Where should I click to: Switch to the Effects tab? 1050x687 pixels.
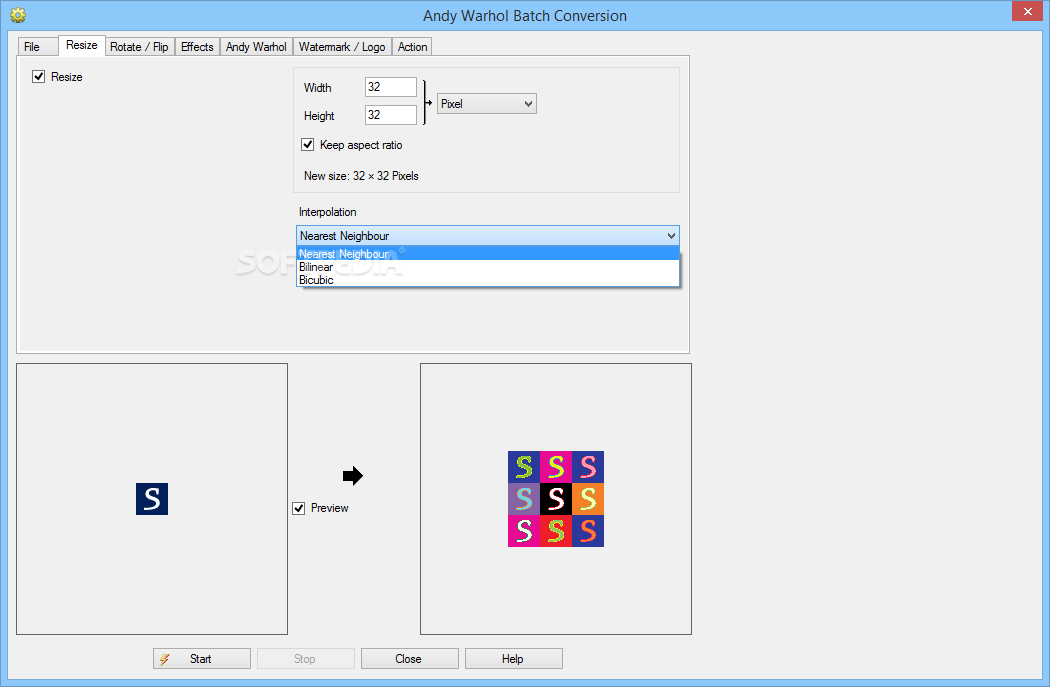[x=197, y=47]
